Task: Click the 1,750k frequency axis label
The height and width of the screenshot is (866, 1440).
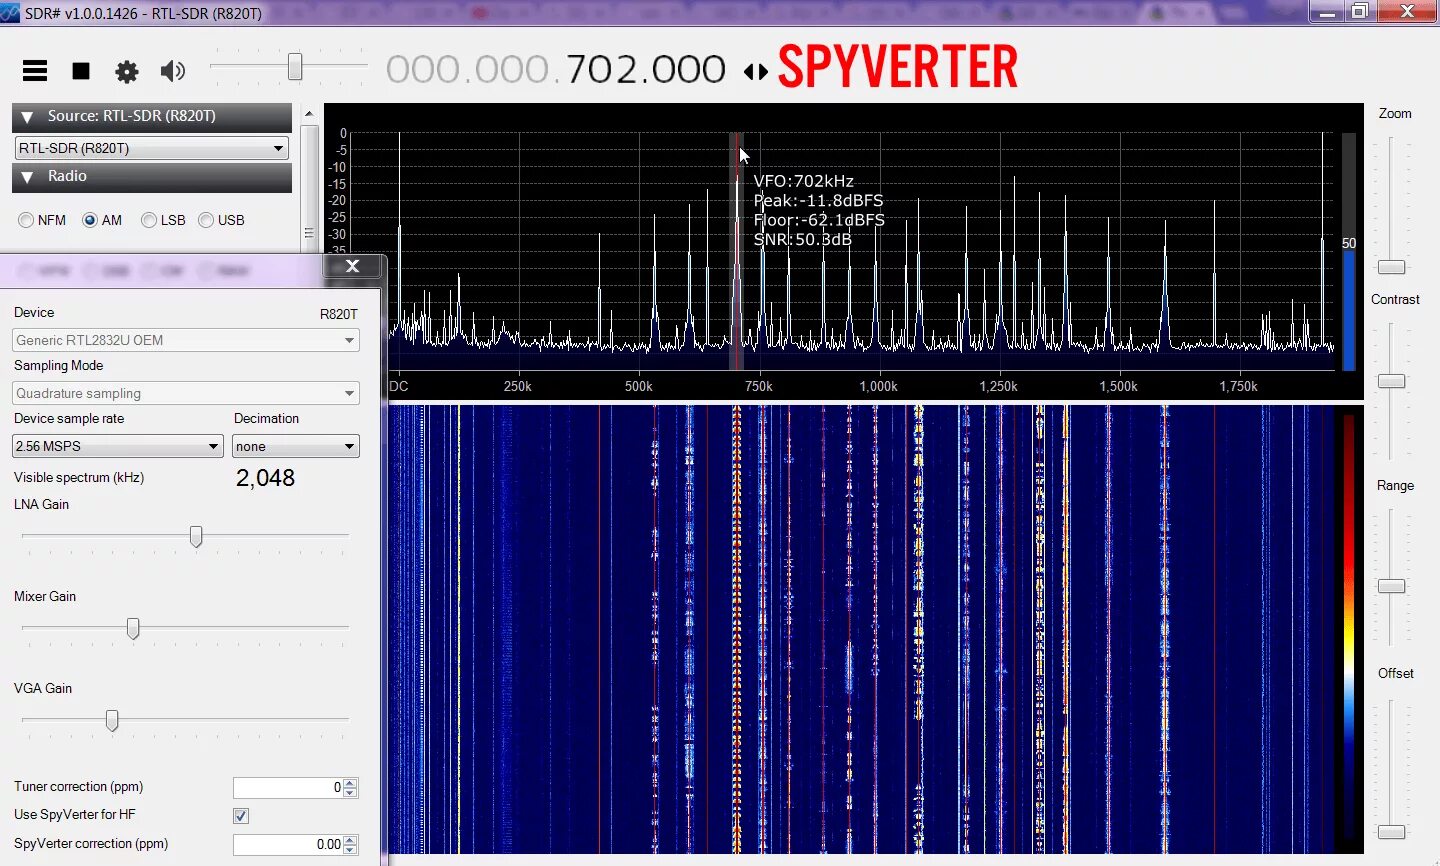Action: pyautogui.click(x=1238, y=386)
